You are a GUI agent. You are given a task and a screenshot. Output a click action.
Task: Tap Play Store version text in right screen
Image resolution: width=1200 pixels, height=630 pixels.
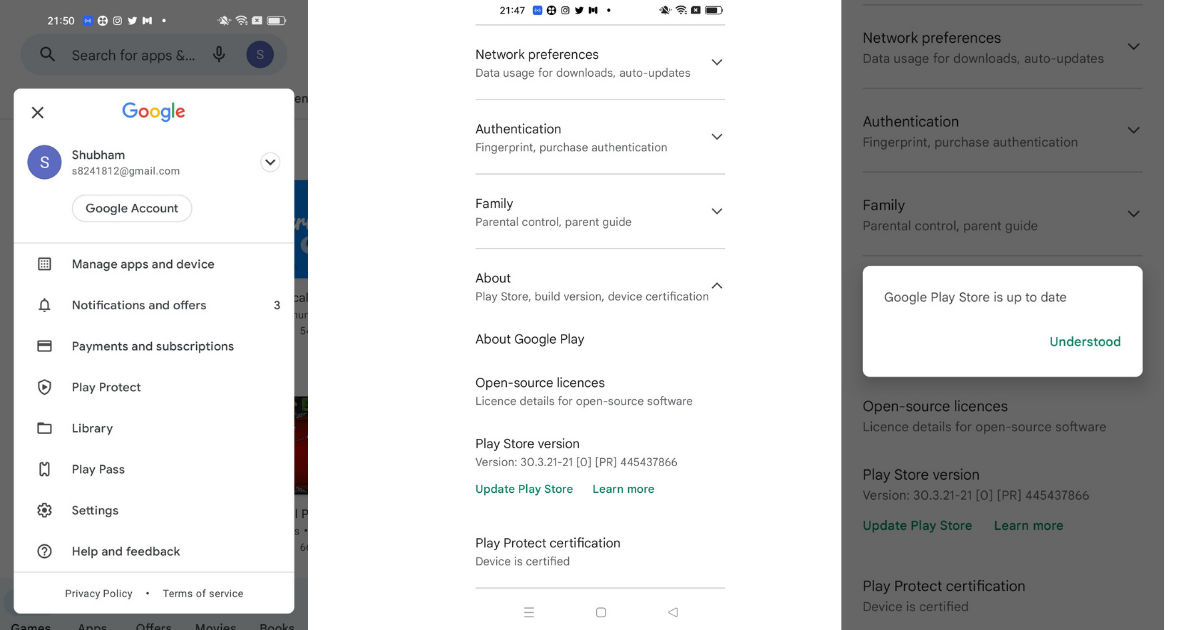(921, 475)
